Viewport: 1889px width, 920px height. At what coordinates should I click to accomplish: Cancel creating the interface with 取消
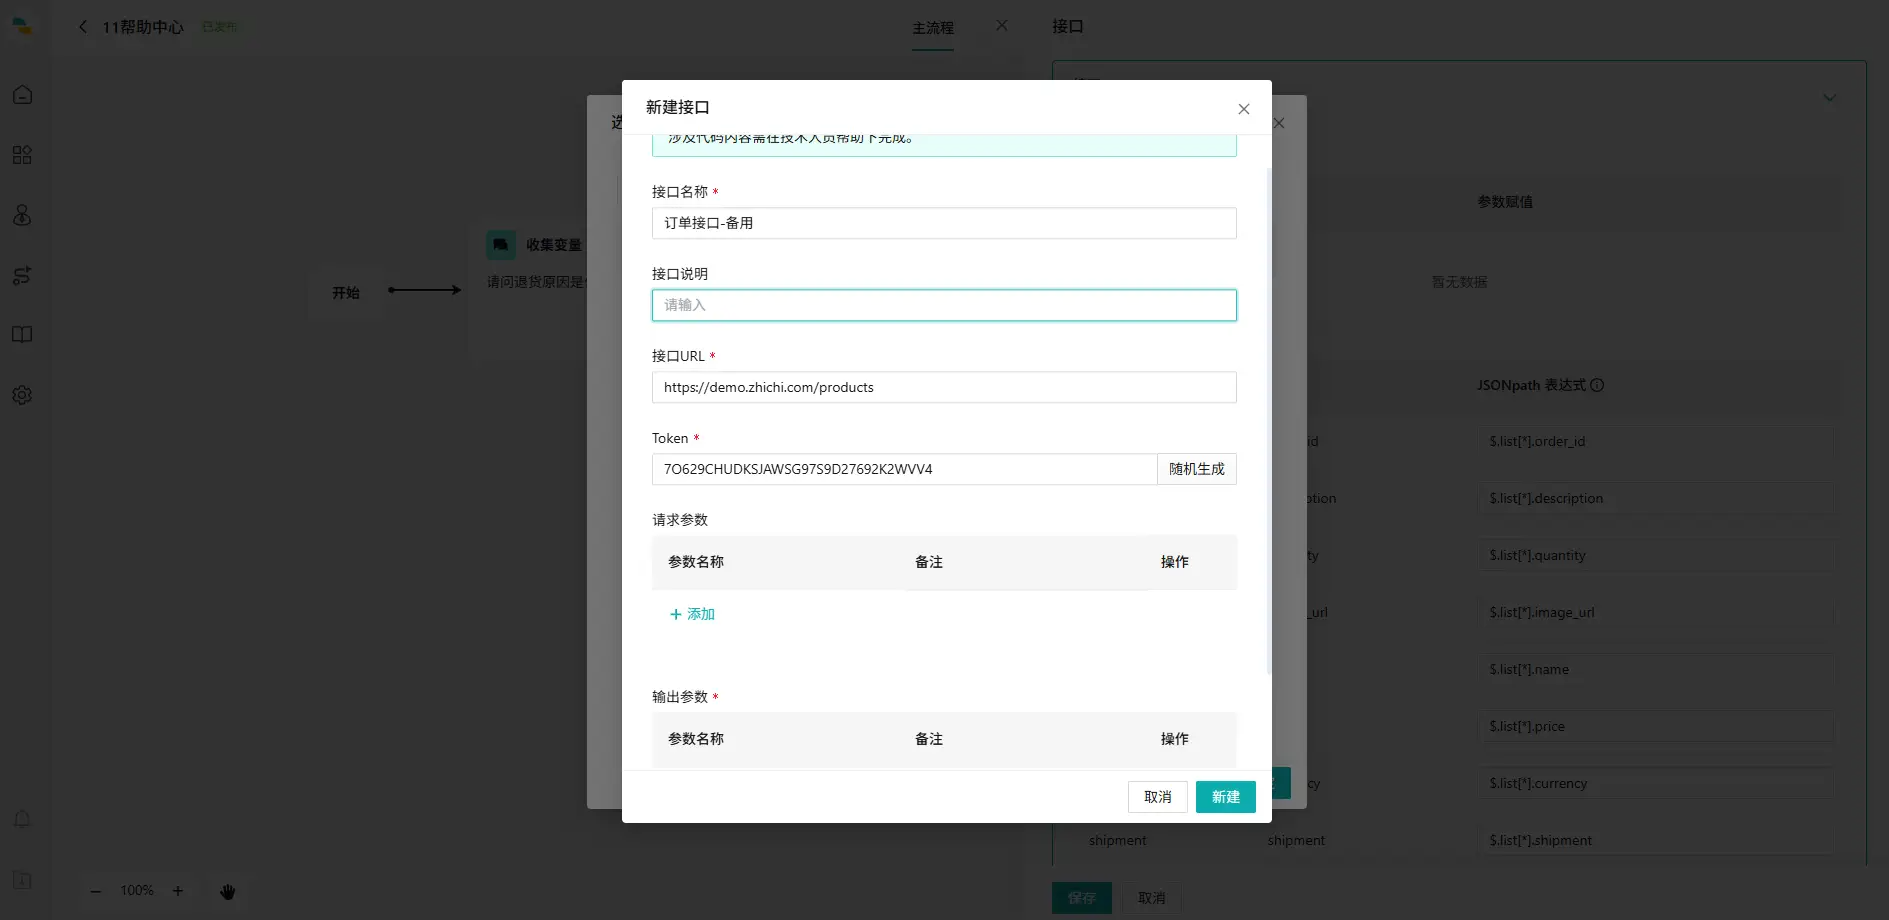coord(1158,797)
